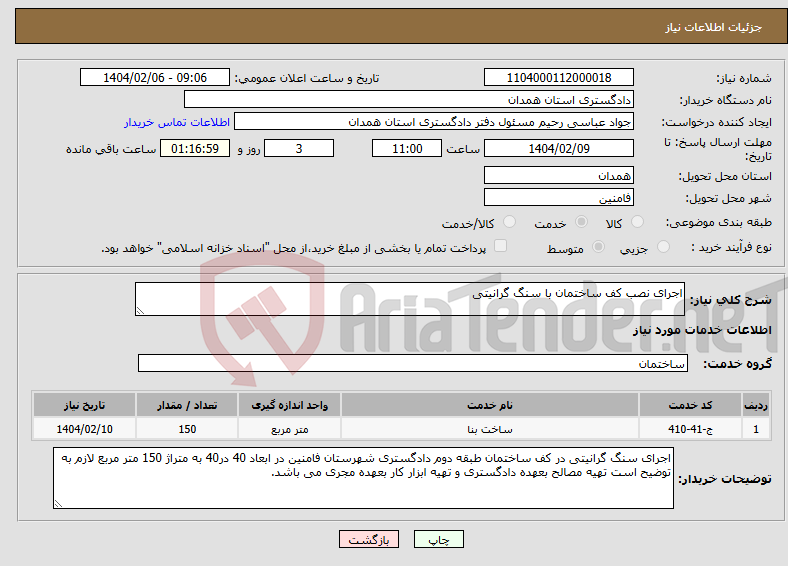This screenshot has height=566, width=788.
Task: Click the بازگشت back button
Action: tap(369, 539)
